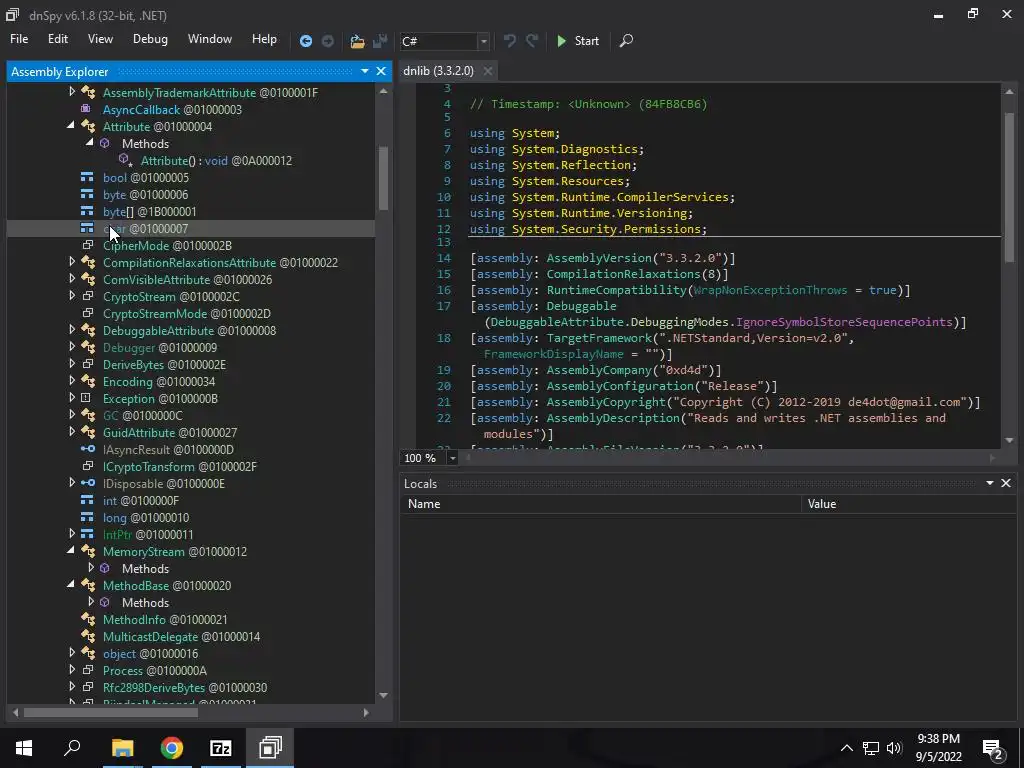Expand CompilationRelaxationsAttribute node
The height and width of the screenshot is (768, 1024).
[x=72, y=262]
